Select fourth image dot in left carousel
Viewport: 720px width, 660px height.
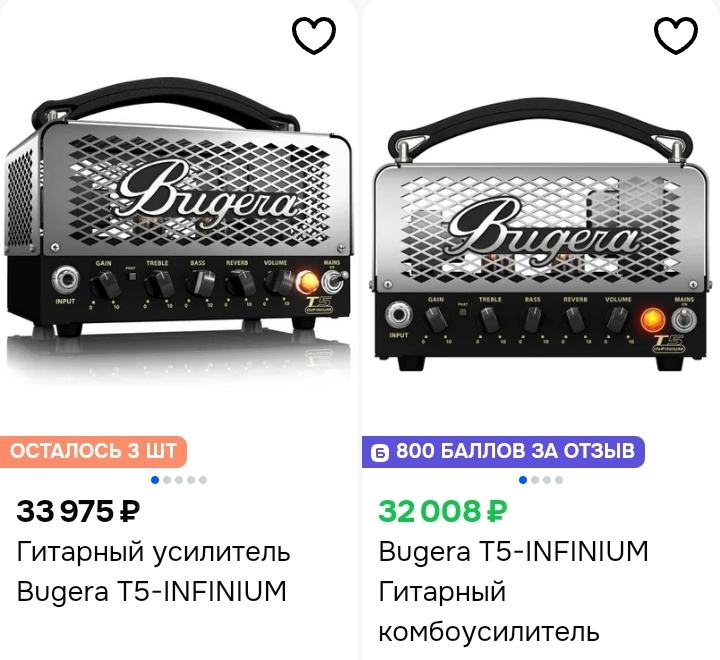(x=191, y=480)
